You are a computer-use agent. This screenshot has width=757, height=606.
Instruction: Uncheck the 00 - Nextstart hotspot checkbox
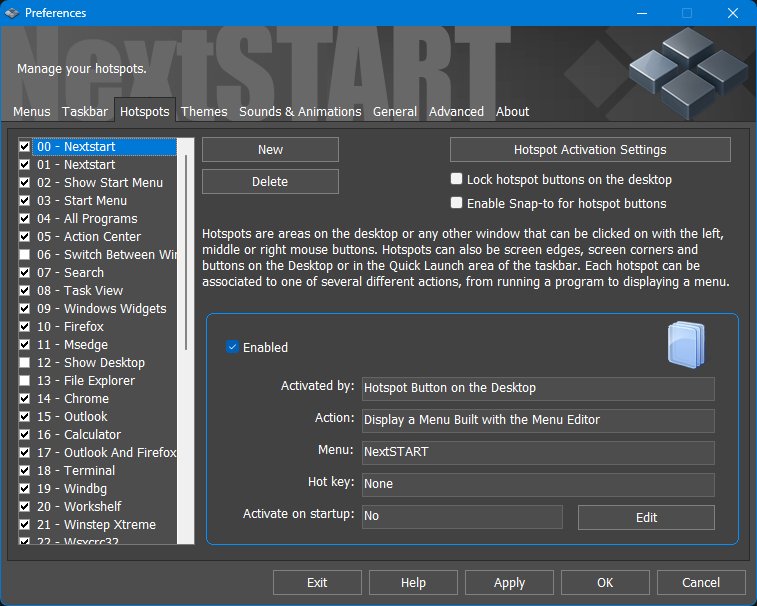click(x=25, y=146)
